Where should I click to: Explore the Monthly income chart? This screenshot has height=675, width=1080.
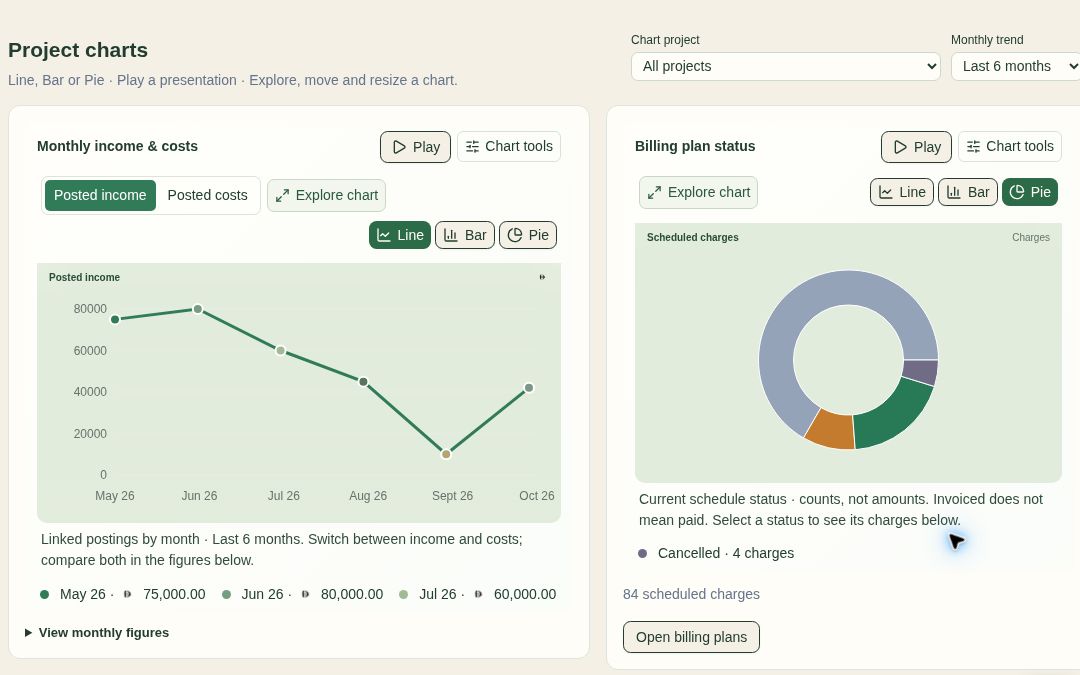[x=326, y=196]
